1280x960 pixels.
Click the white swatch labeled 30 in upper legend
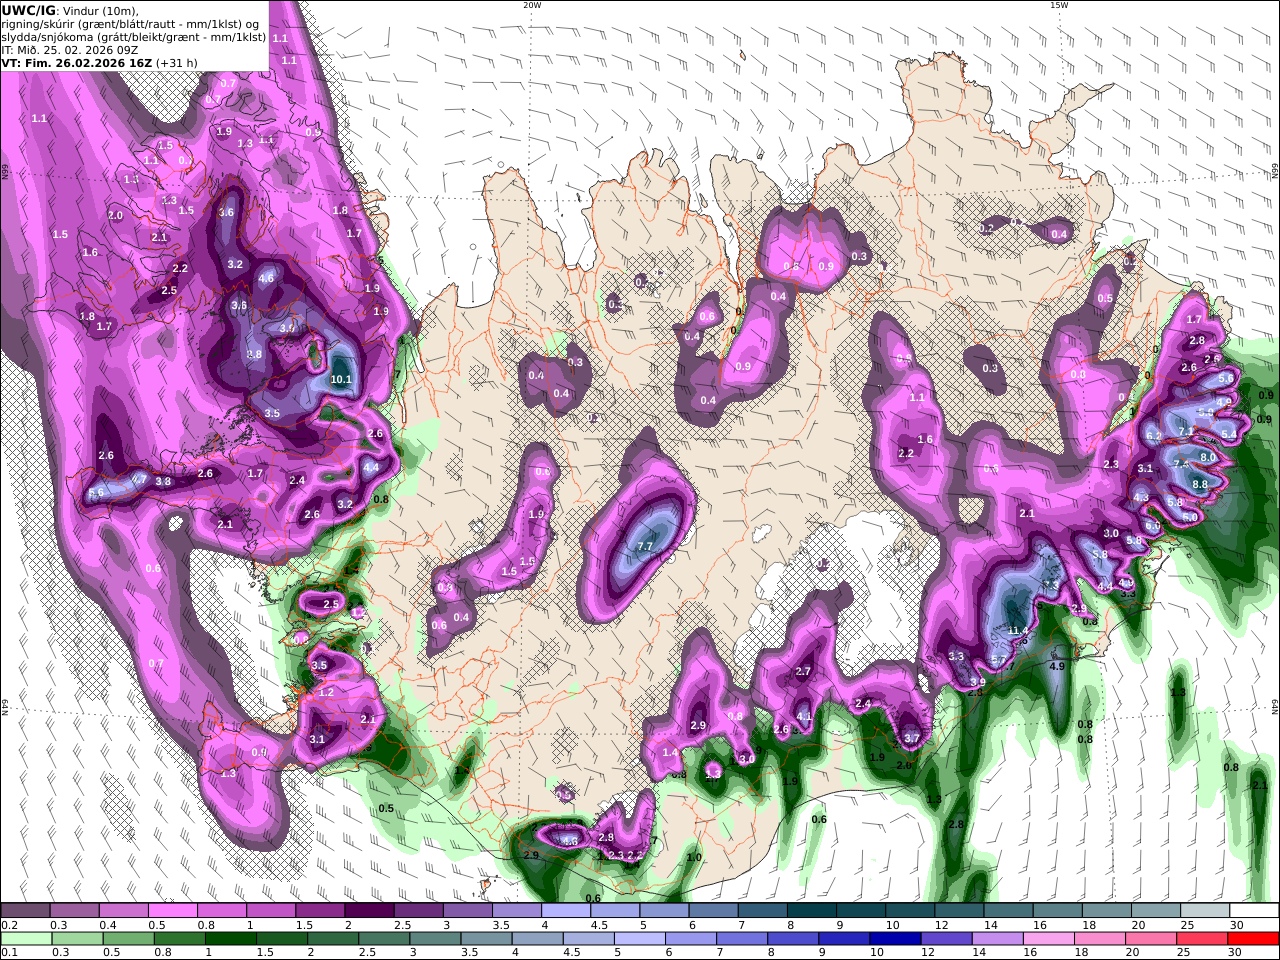pyautogui.click(x=1253, y=911)
